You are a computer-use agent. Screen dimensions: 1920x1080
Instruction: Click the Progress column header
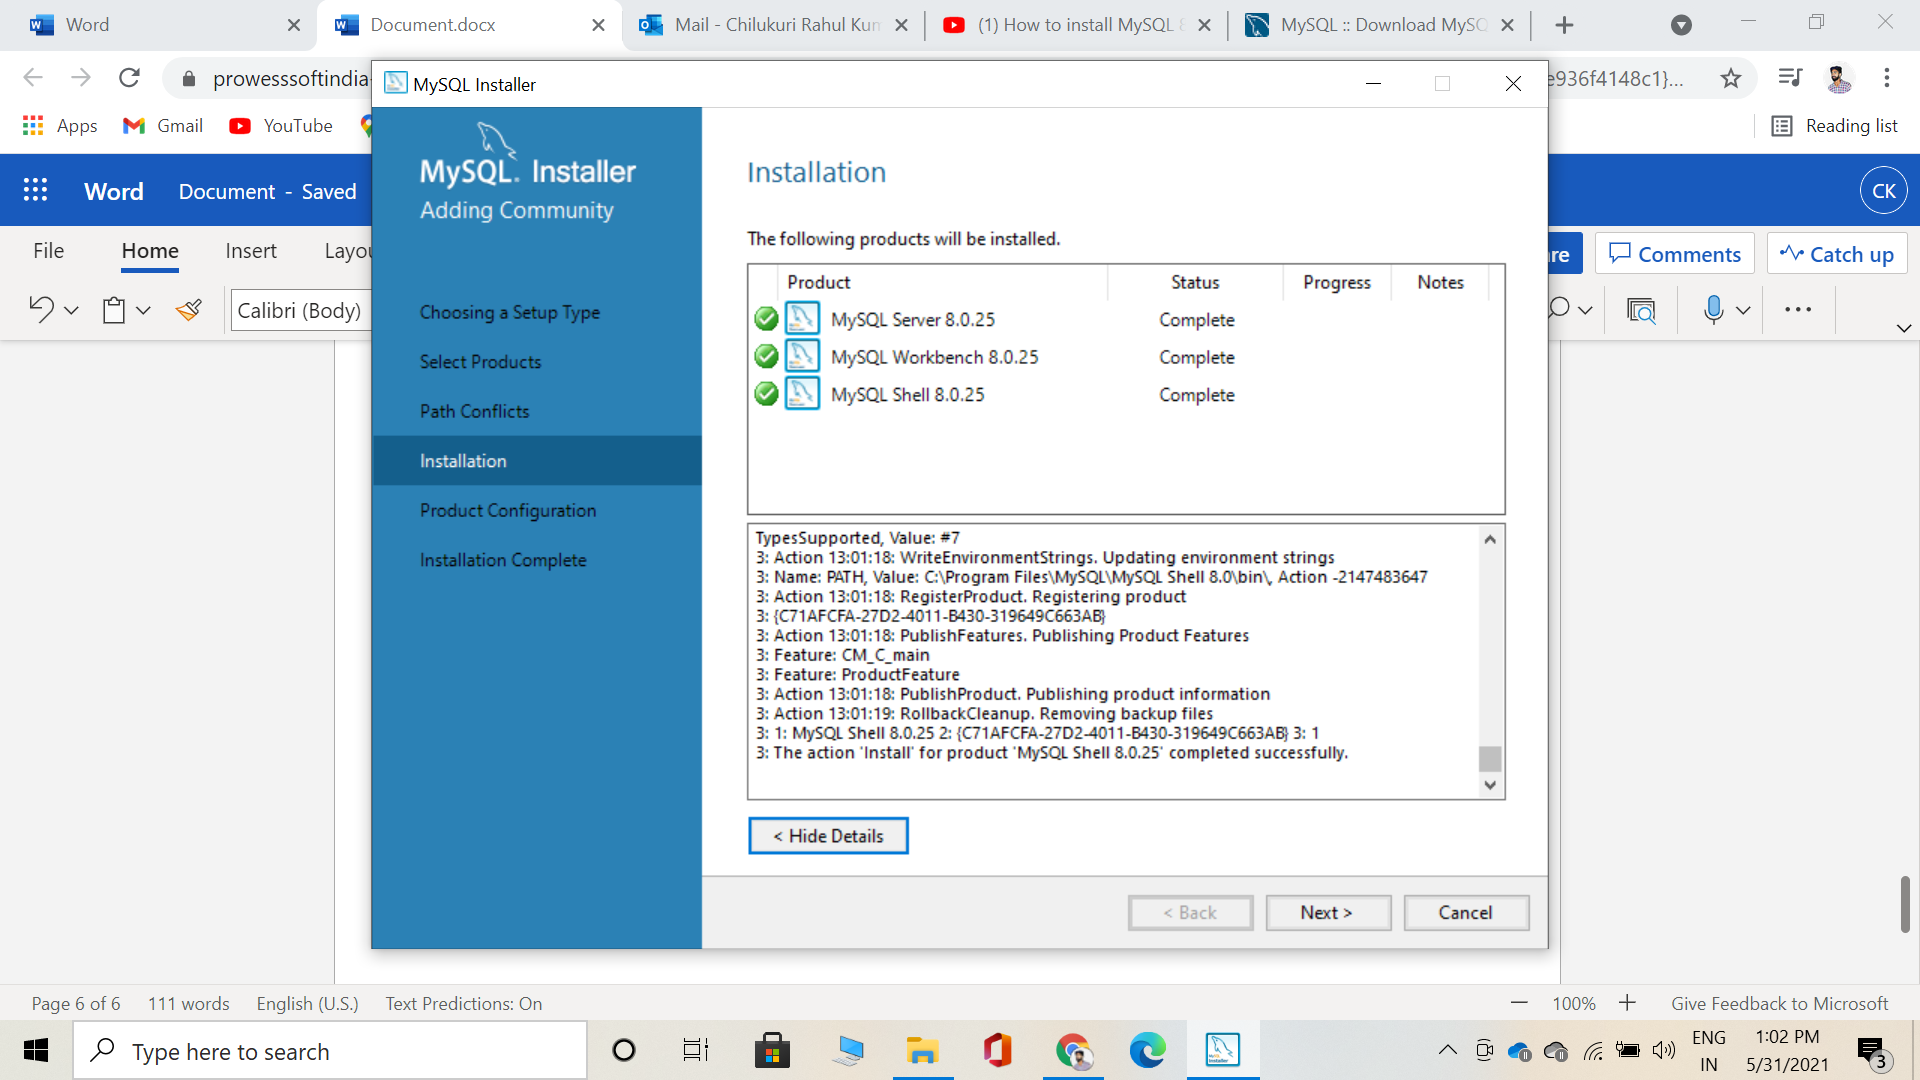pos(1337,283)
